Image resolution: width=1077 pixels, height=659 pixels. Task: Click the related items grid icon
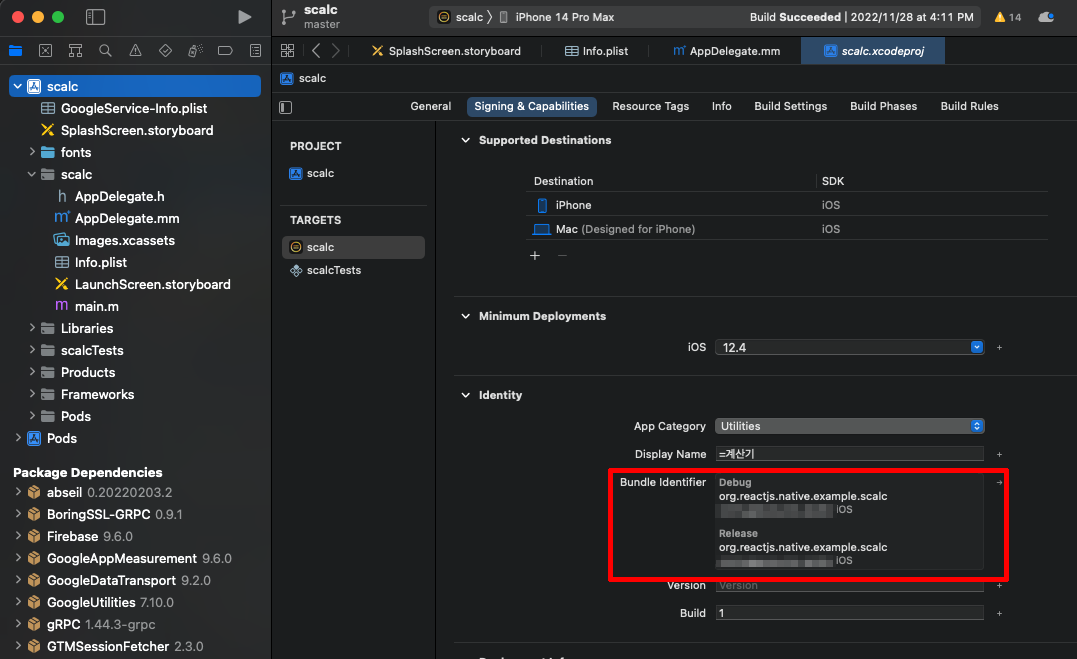pyautogui.click(x=288, y=51)
